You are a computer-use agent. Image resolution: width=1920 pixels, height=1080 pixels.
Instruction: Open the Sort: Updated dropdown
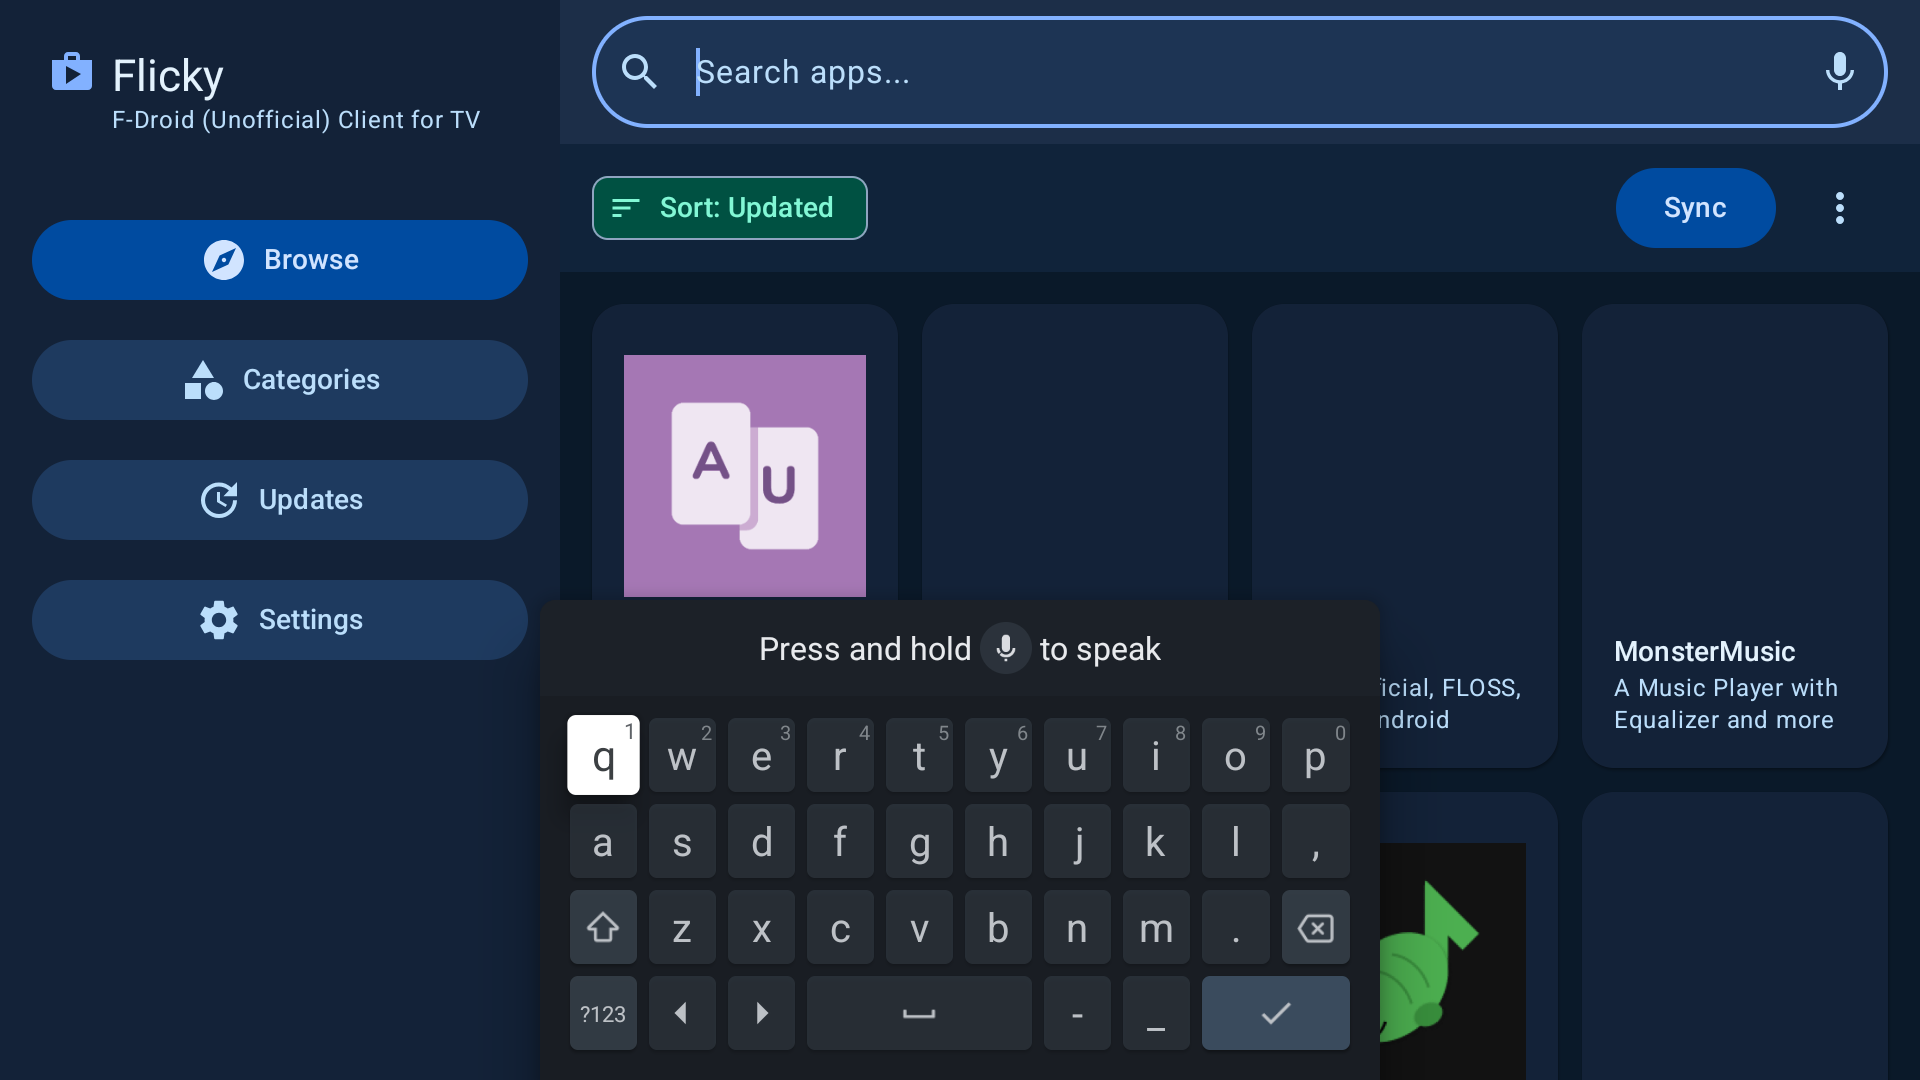pyautogui.click(x=729, y=208)
